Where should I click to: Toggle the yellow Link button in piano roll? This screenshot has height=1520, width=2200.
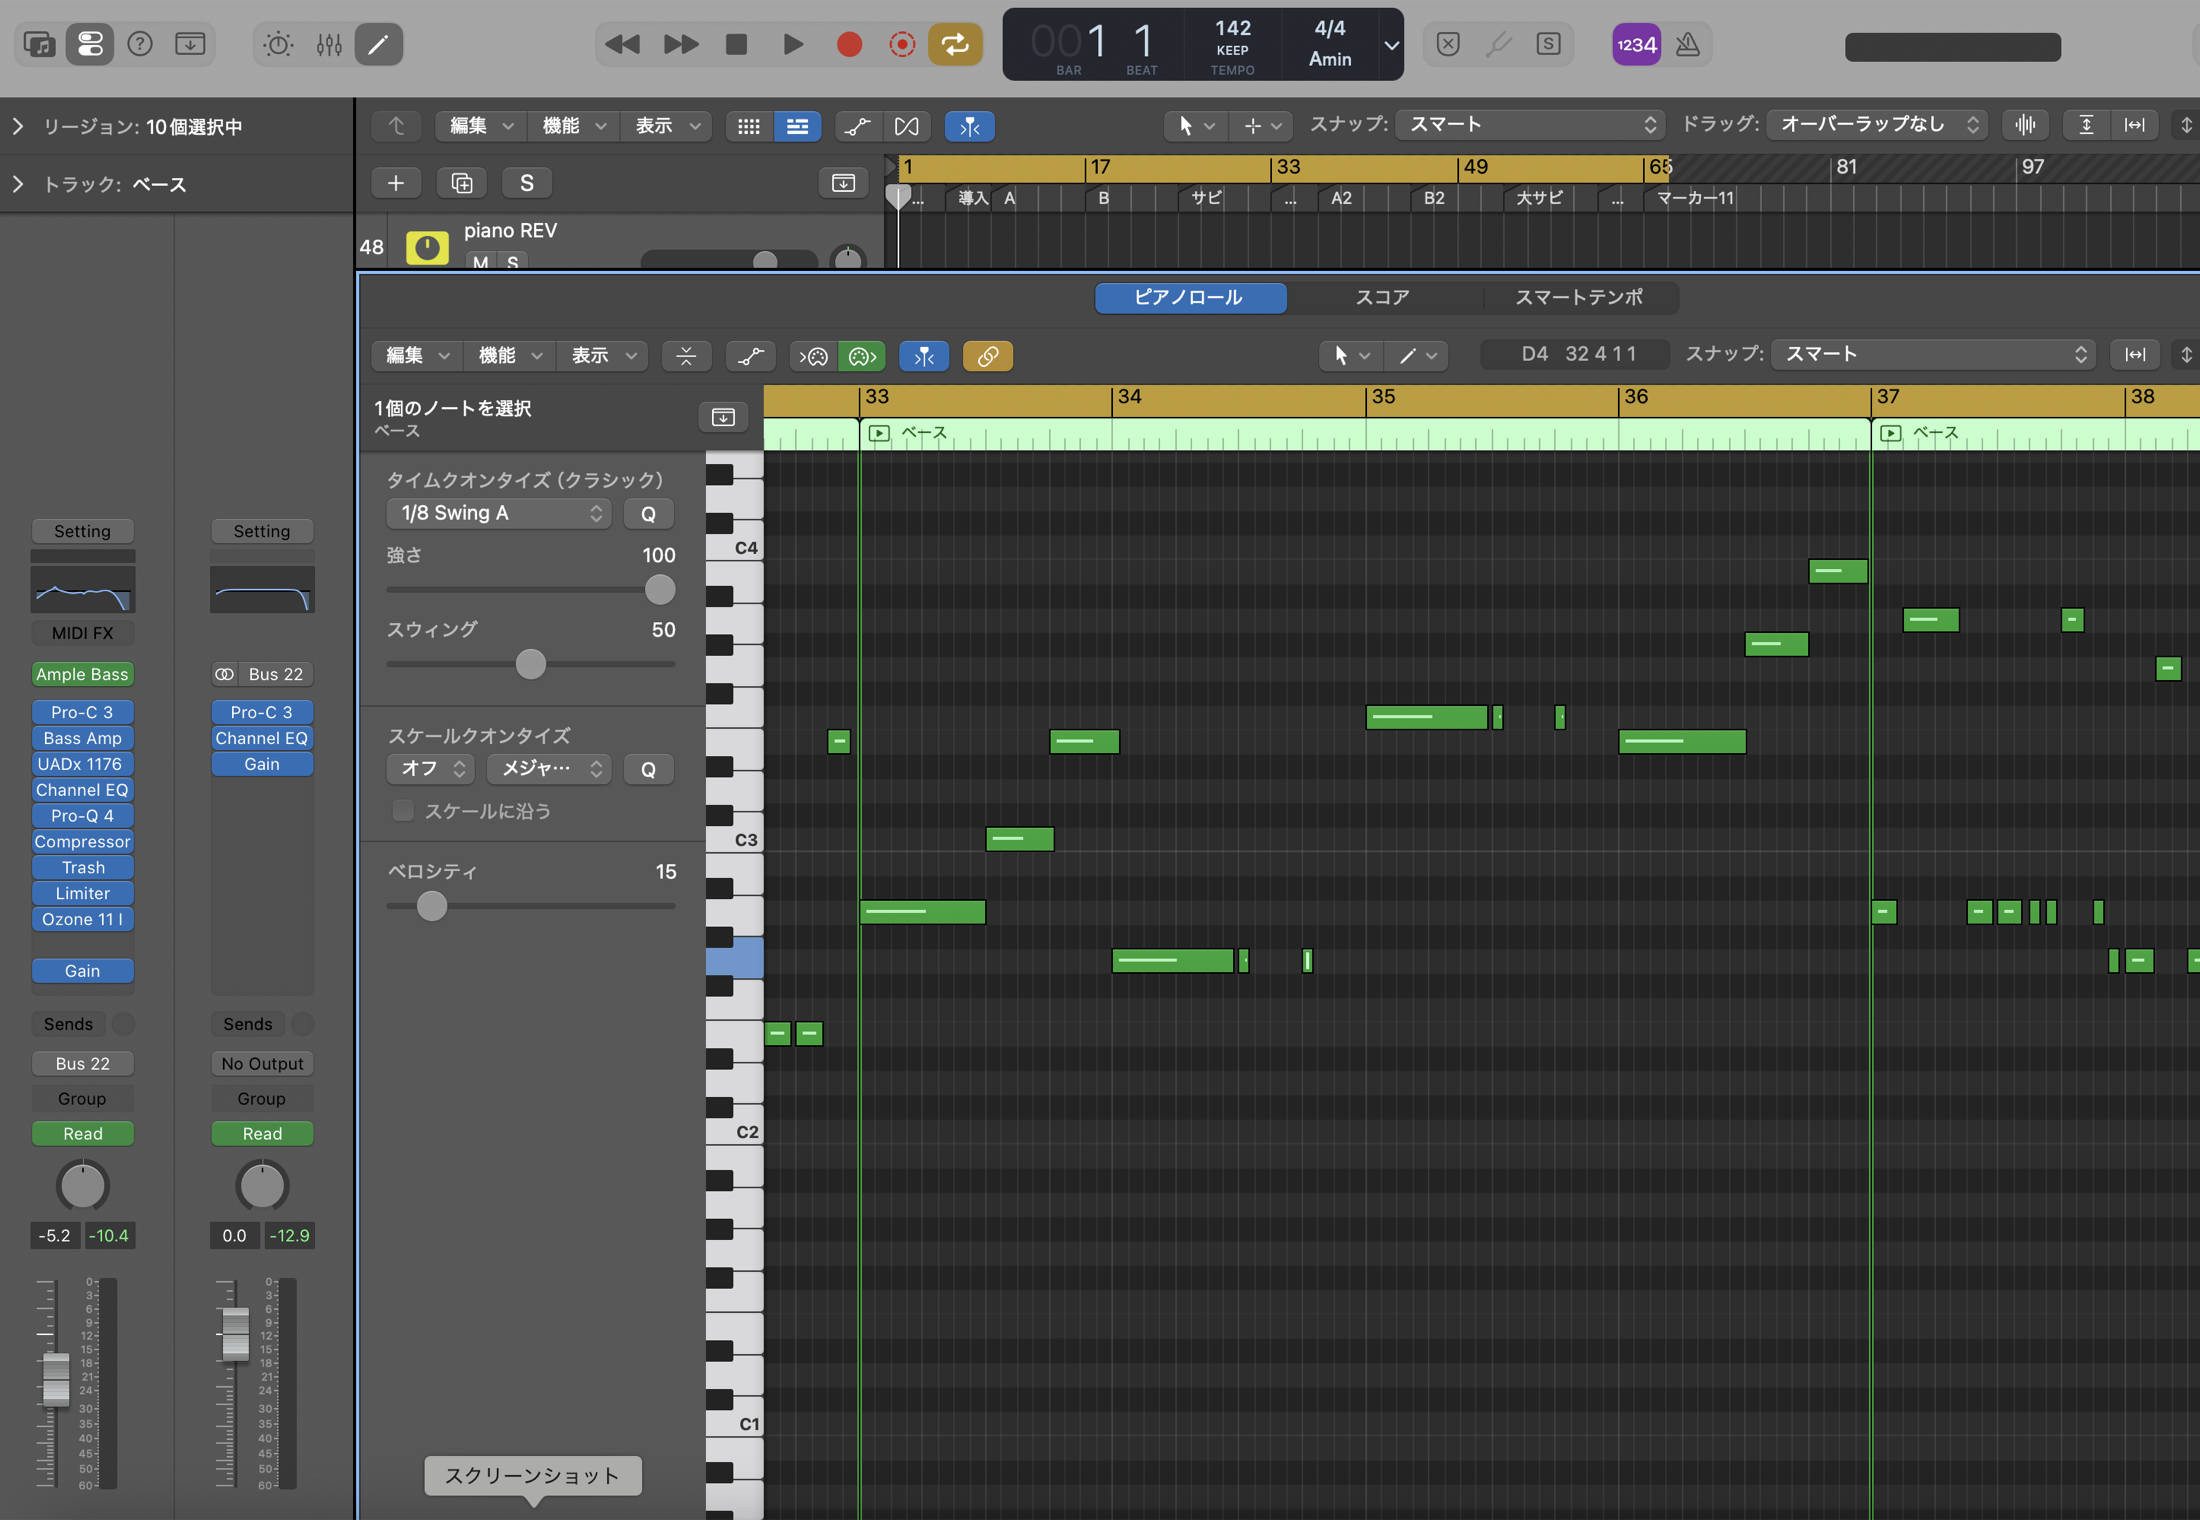pyautogui.click(x=987, y=356)
